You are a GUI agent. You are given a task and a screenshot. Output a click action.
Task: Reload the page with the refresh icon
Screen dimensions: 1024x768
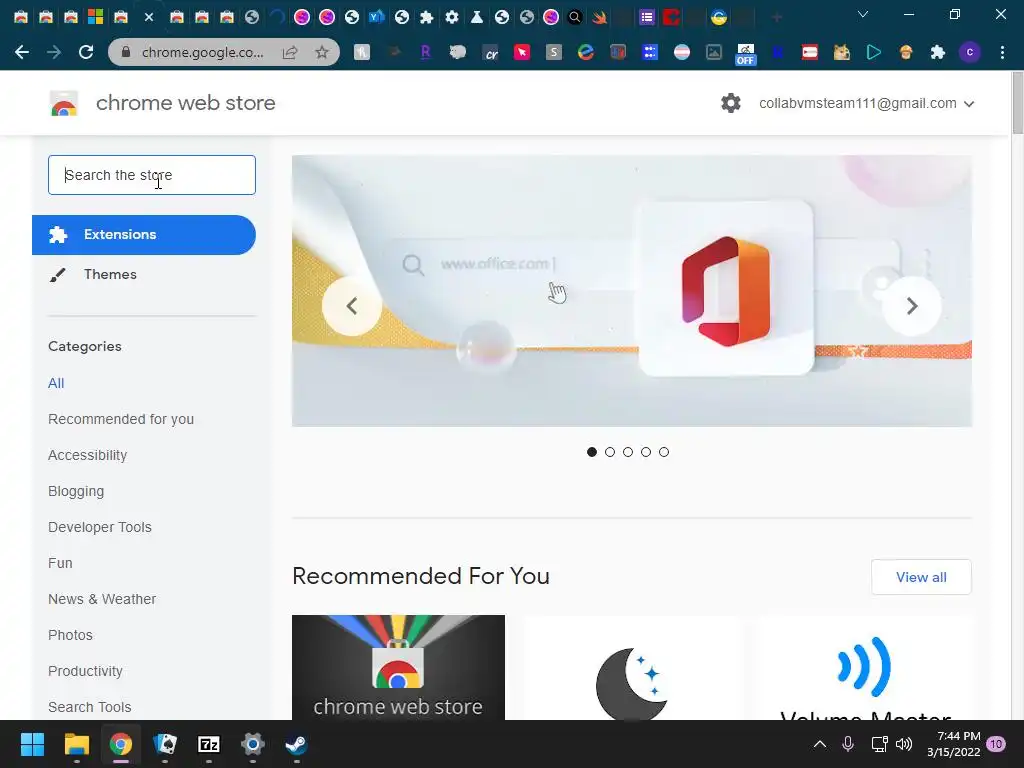click(86, 52)
